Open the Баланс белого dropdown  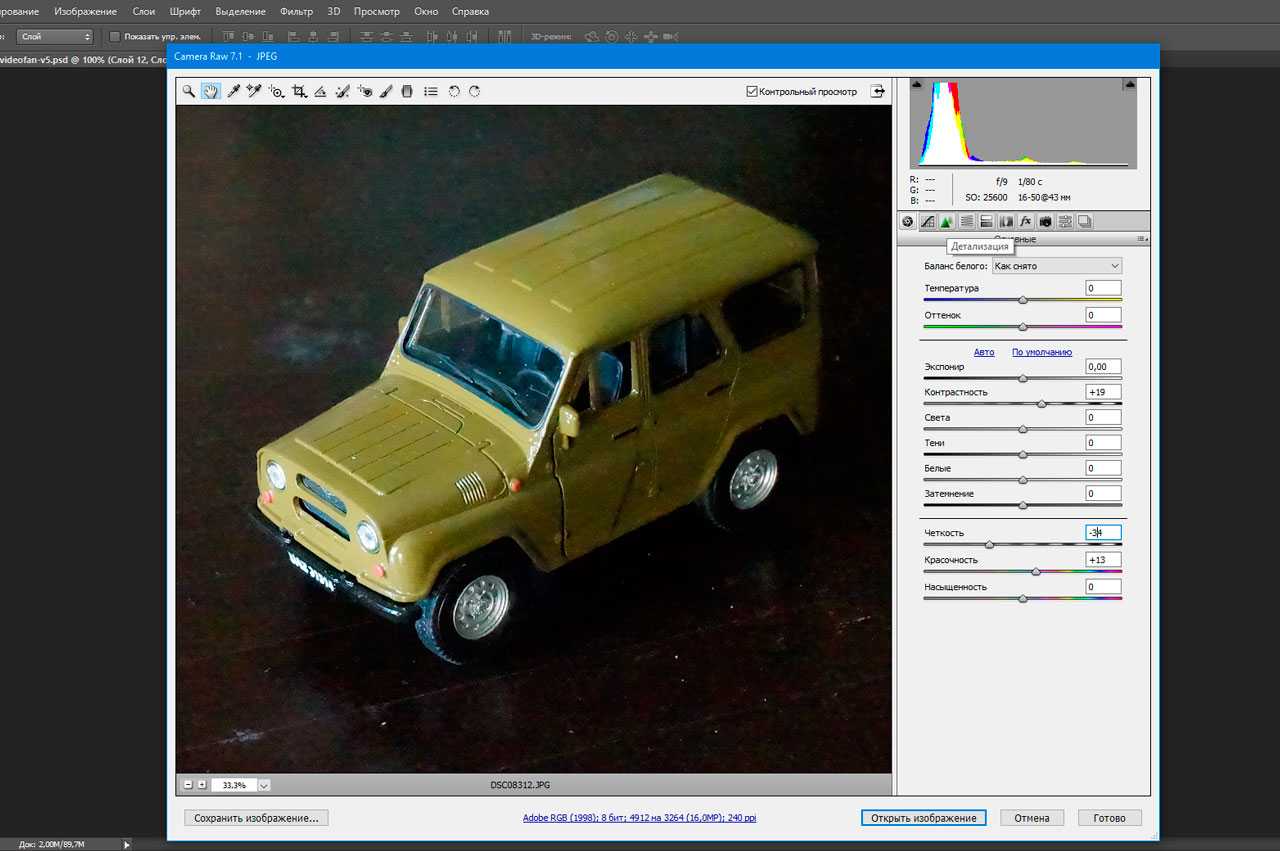1057,266
